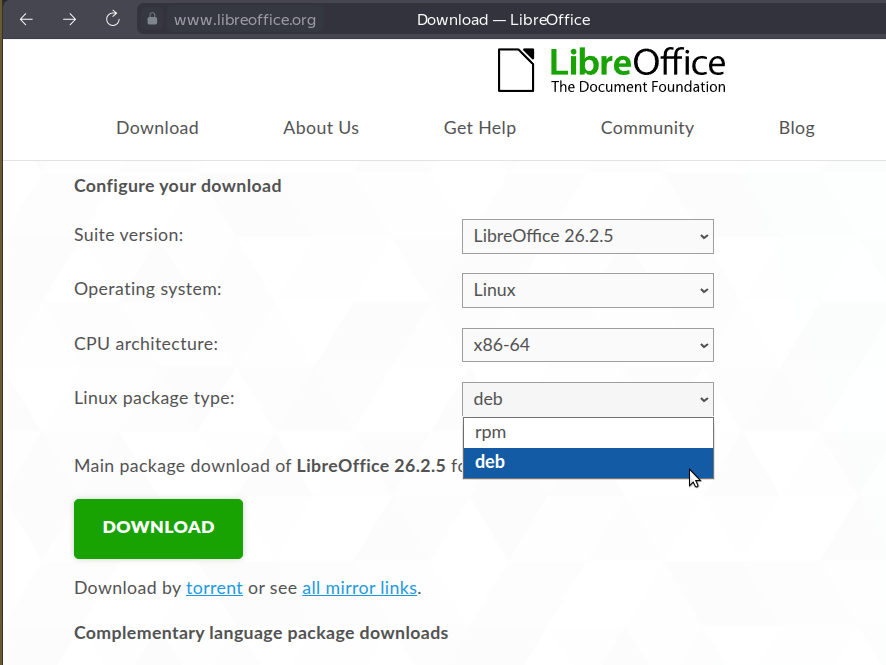The width and height of the screenshot is (886, 665).
Task: Click the www.libreoffice.org address field
Action: [245, 20]
